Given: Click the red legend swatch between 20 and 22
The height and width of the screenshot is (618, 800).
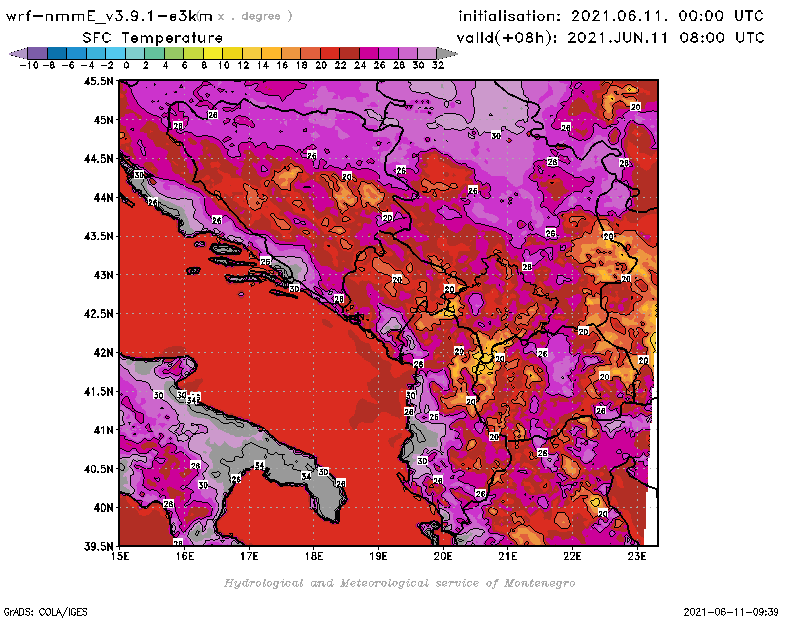Looking at the screenshot, I should coord(330,53).
